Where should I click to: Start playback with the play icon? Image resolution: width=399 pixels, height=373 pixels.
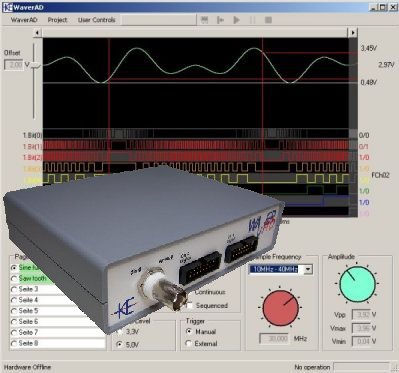click(x=236, y=20)
